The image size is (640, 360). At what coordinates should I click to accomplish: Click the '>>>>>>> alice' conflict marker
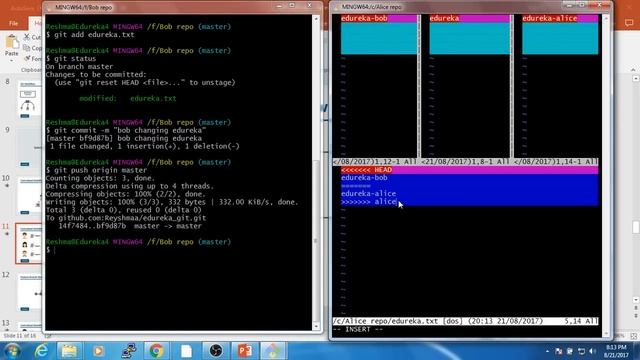coord(369,202)
